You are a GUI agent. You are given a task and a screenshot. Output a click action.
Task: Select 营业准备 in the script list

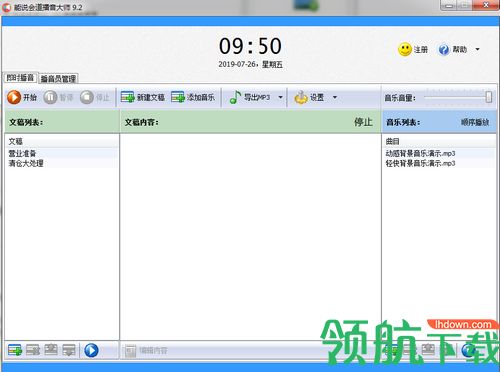click(62, 153)
